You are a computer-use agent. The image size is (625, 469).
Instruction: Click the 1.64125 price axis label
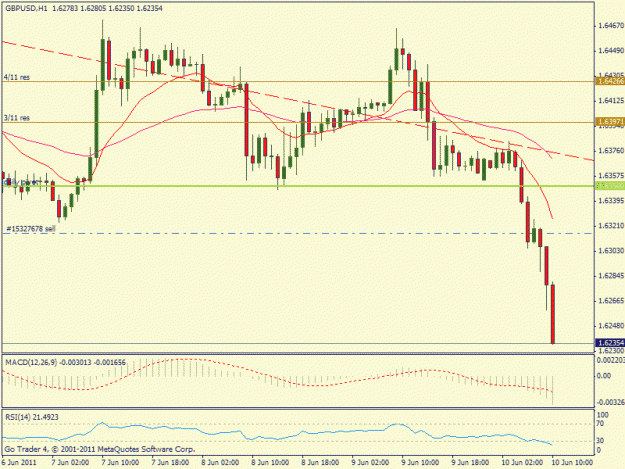pyautogui.click(x=611, y=101)
